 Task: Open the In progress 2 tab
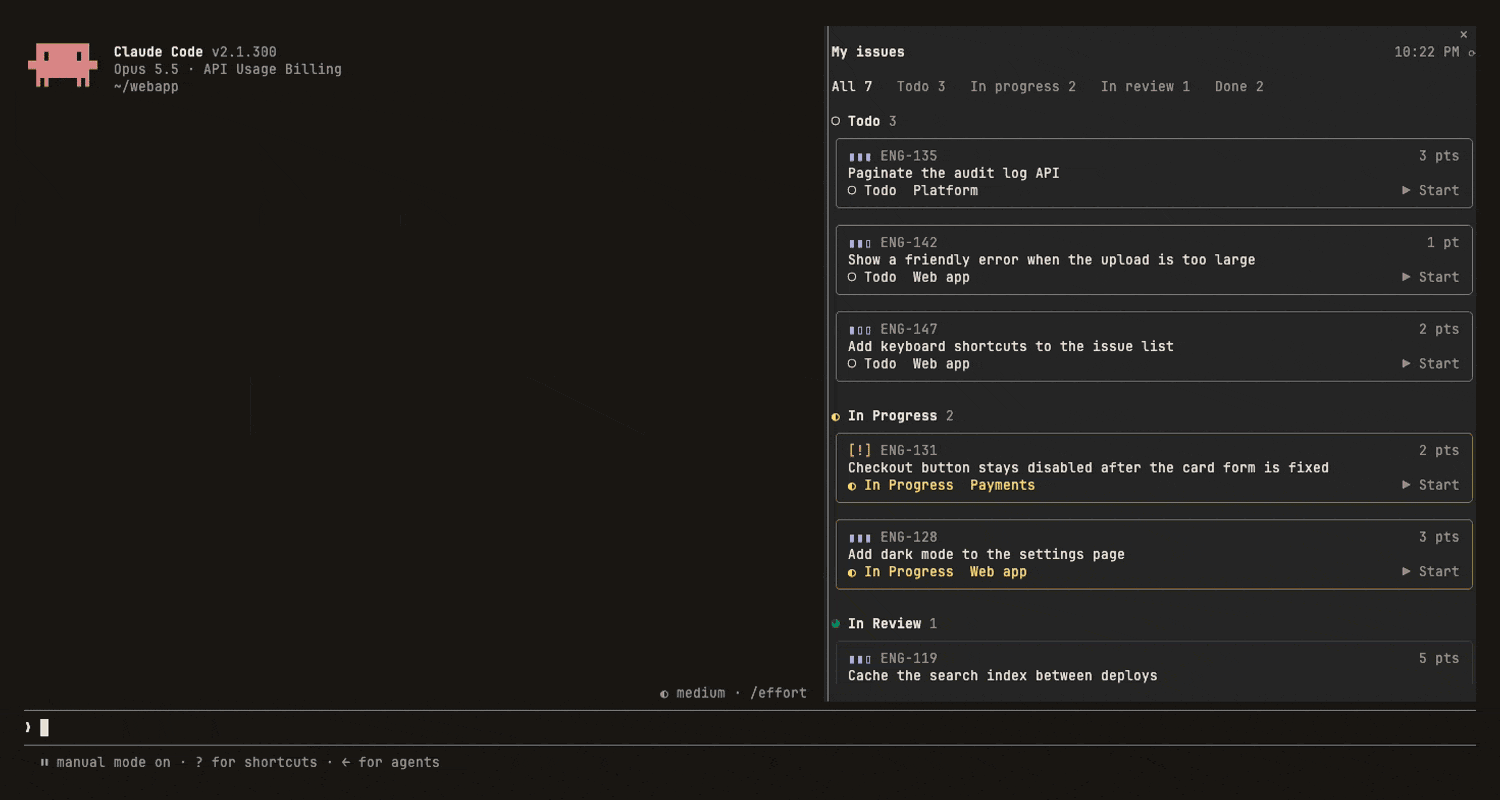coord(1023,87)
